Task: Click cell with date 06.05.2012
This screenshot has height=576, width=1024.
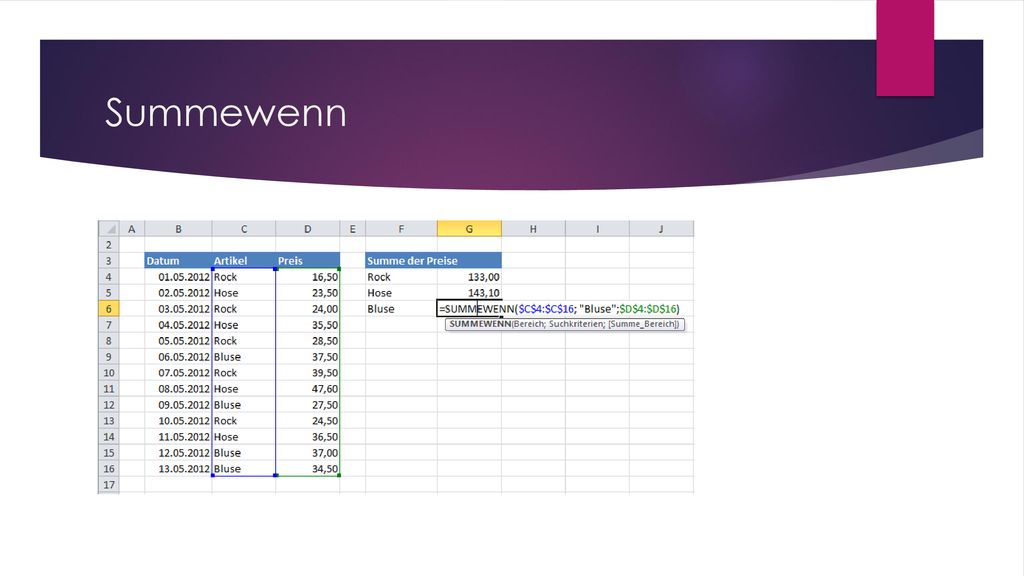Action: [x=178, y=357]
